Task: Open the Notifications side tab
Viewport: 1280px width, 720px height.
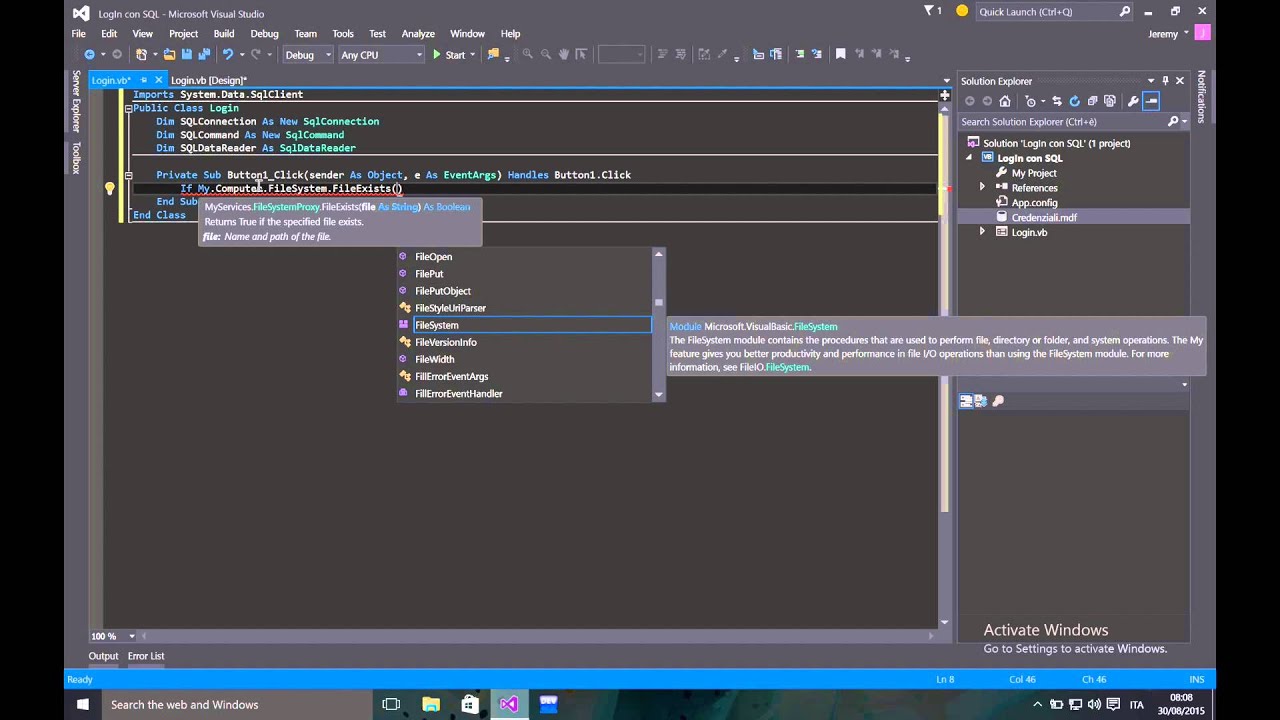Action: pos(1201,96)
